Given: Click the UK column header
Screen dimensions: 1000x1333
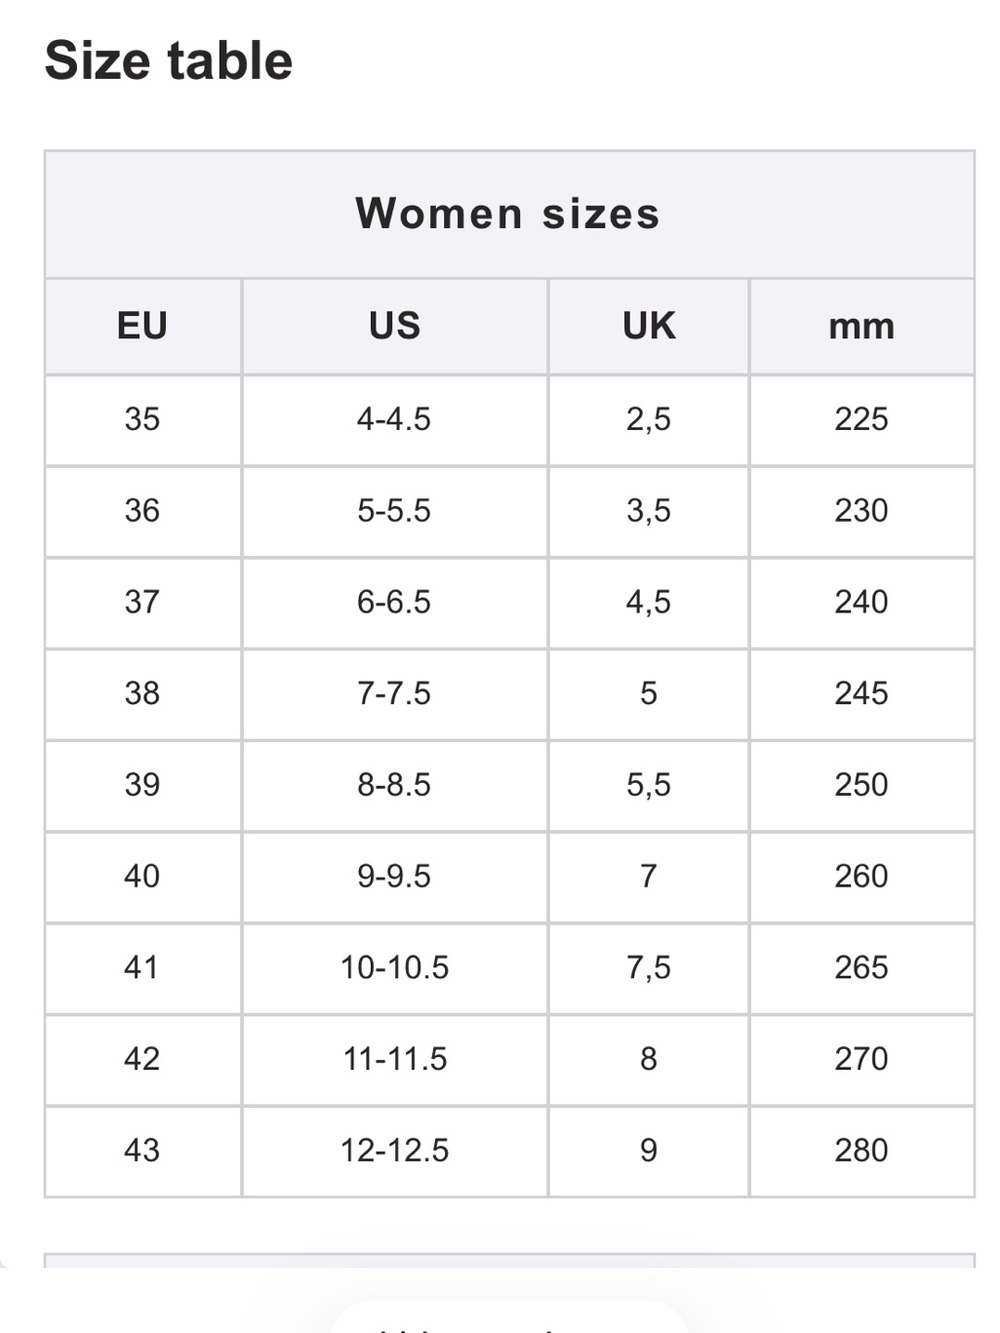Looking at the screenshot, I should coord(648,326).
